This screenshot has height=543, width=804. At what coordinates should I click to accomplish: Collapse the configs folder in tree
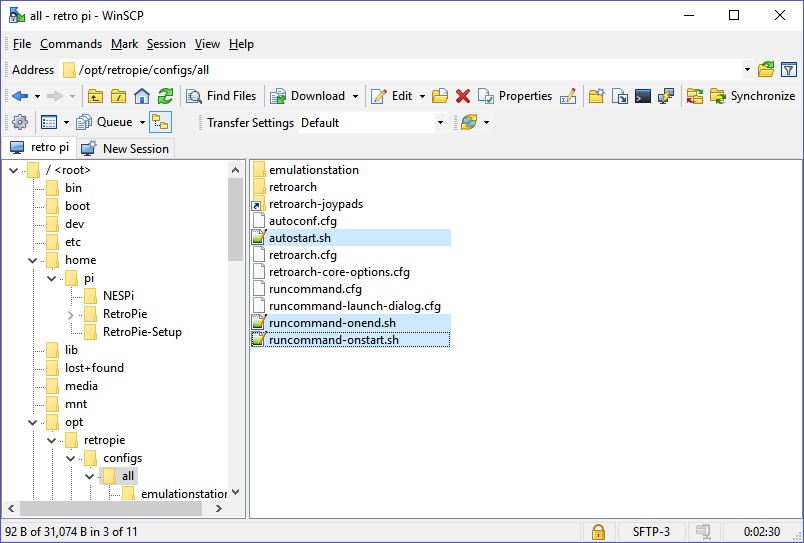point(71,458)
